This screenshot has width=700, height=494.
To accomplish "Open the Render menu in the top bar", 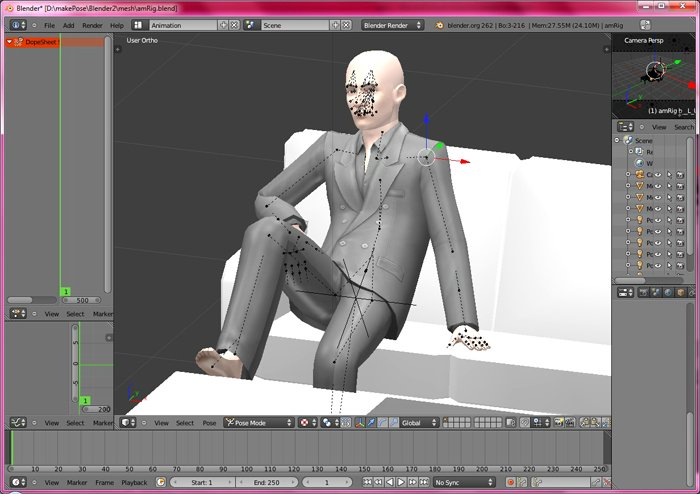I will pyautogui.click(x=92, y=25).
